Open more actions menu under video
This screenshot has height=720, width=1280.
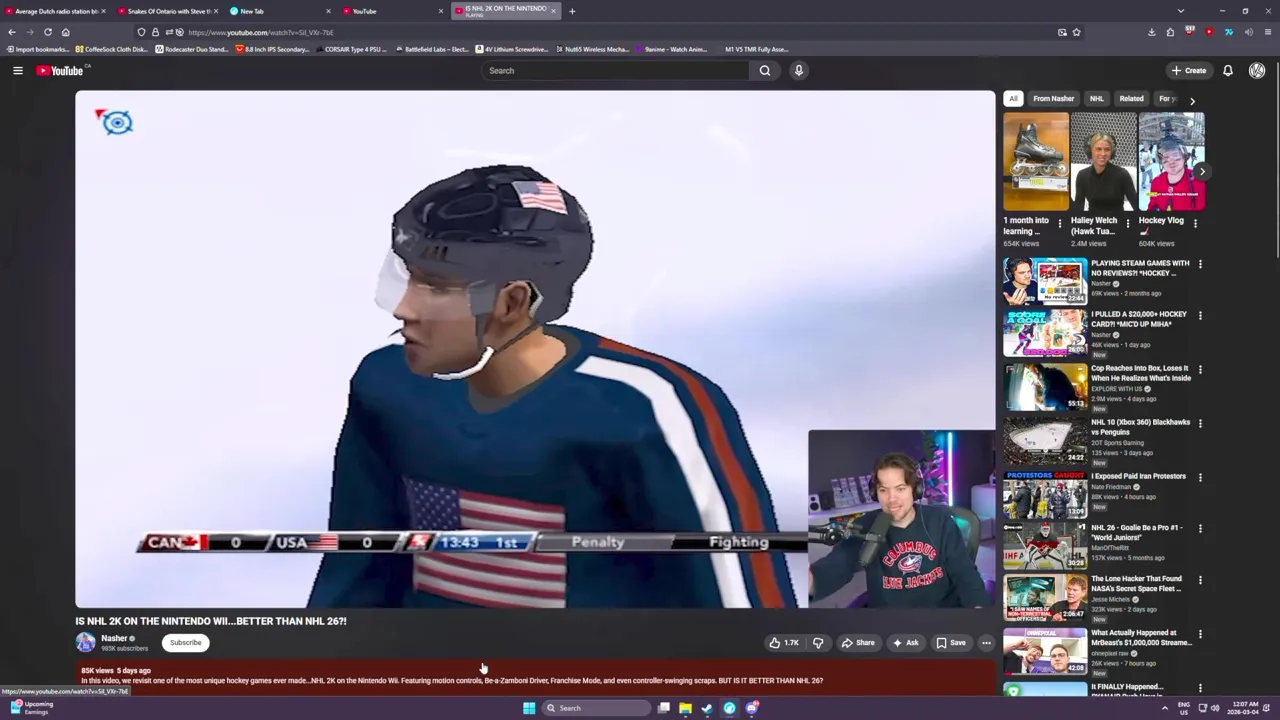coord(986,643)
